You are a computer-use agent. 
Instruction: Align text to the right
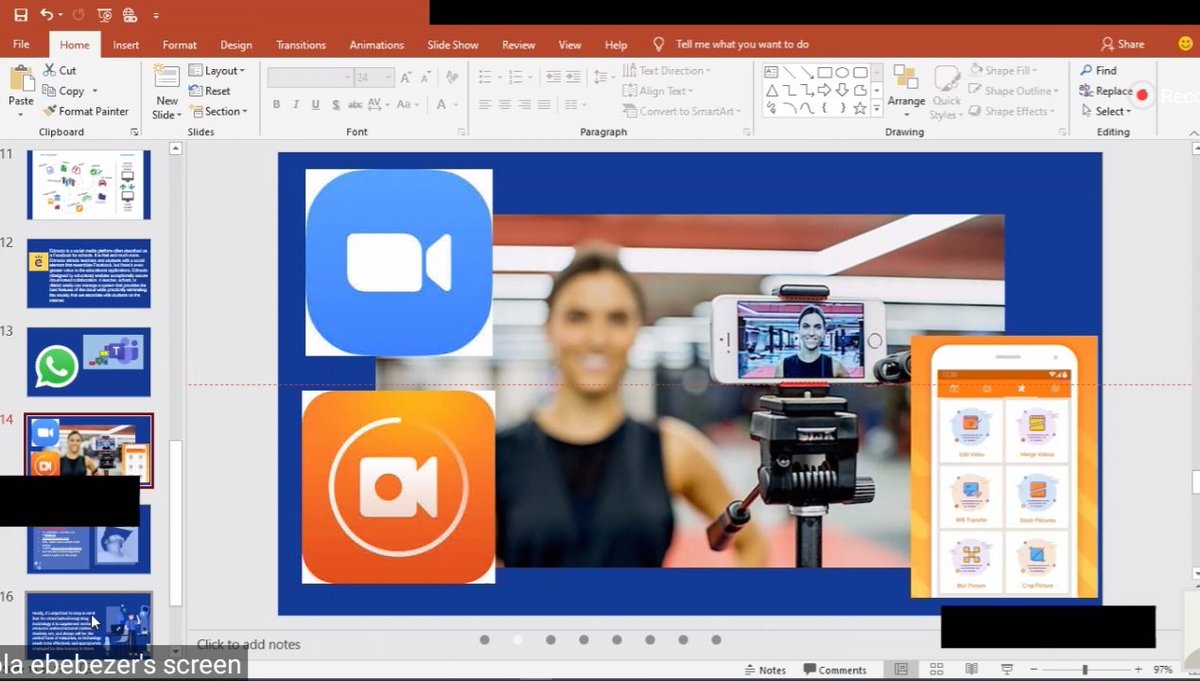point(524,104)
